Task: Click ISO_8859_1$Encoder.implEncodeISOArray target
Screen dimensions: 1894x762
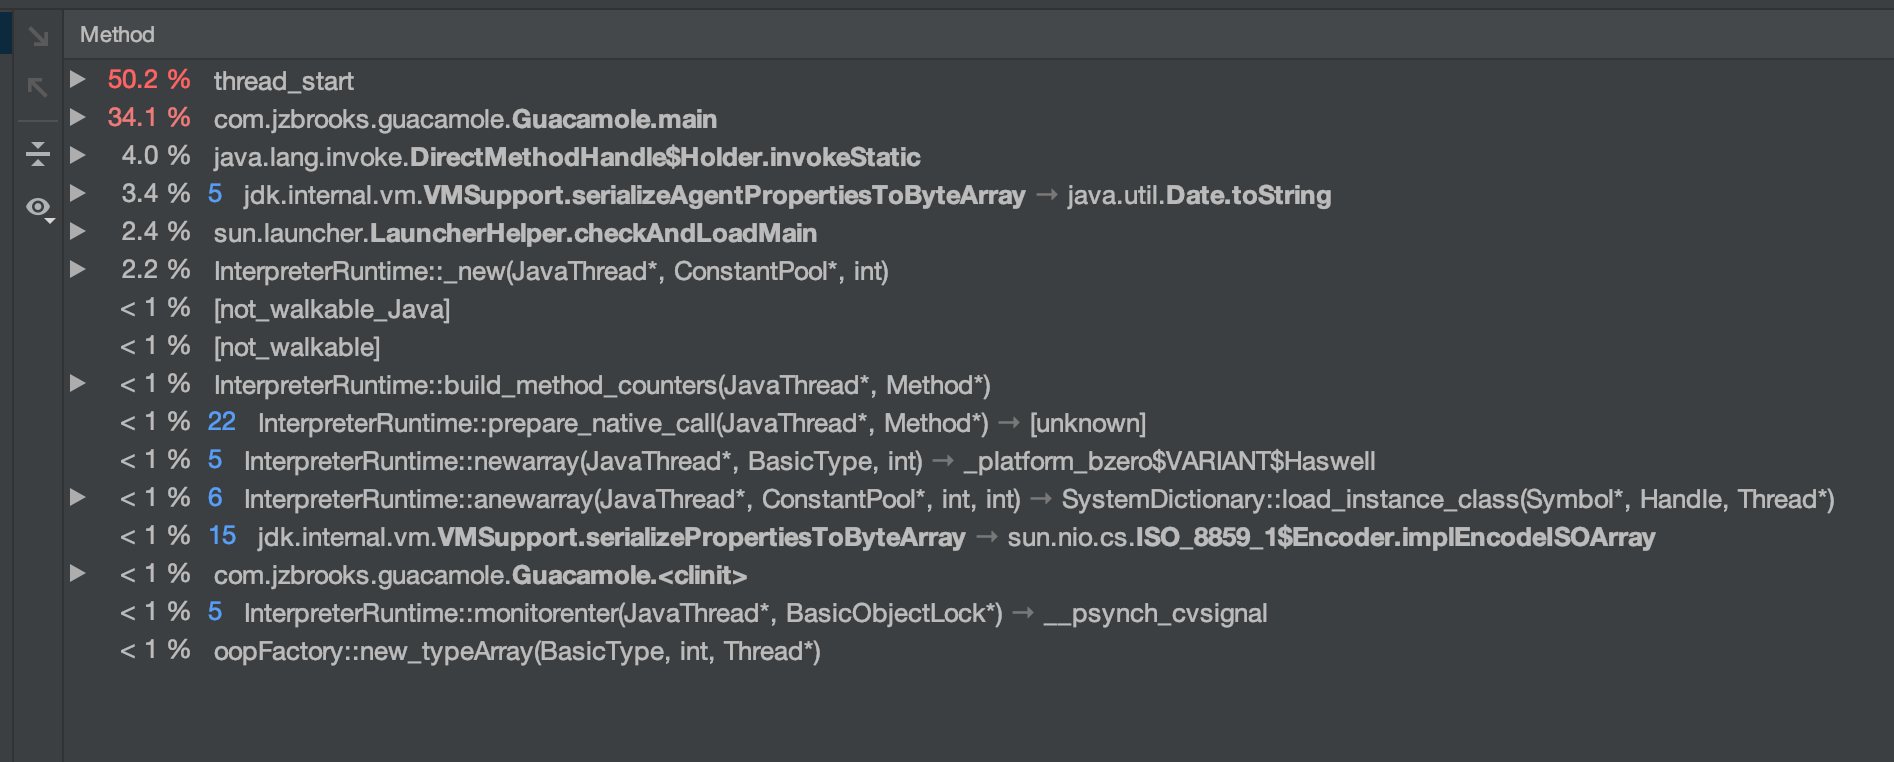Action: click(x=1331, y=537)
